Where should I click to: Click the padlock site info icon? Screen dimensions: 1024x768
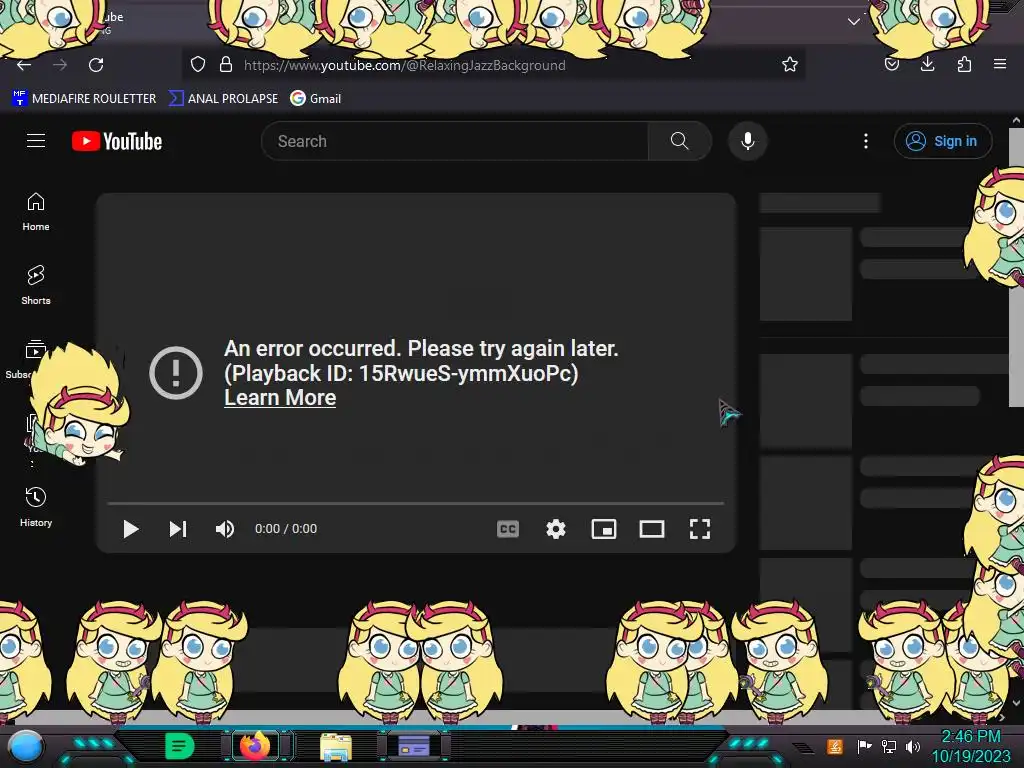pyautogui.click(x=226, y=64)
